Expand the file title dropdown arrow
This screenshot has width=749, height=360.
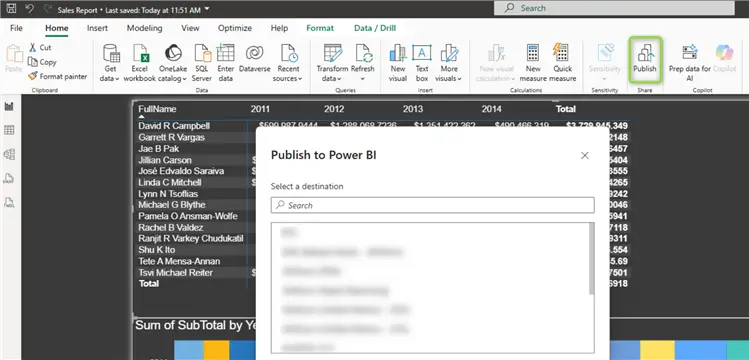click(206, 9)
